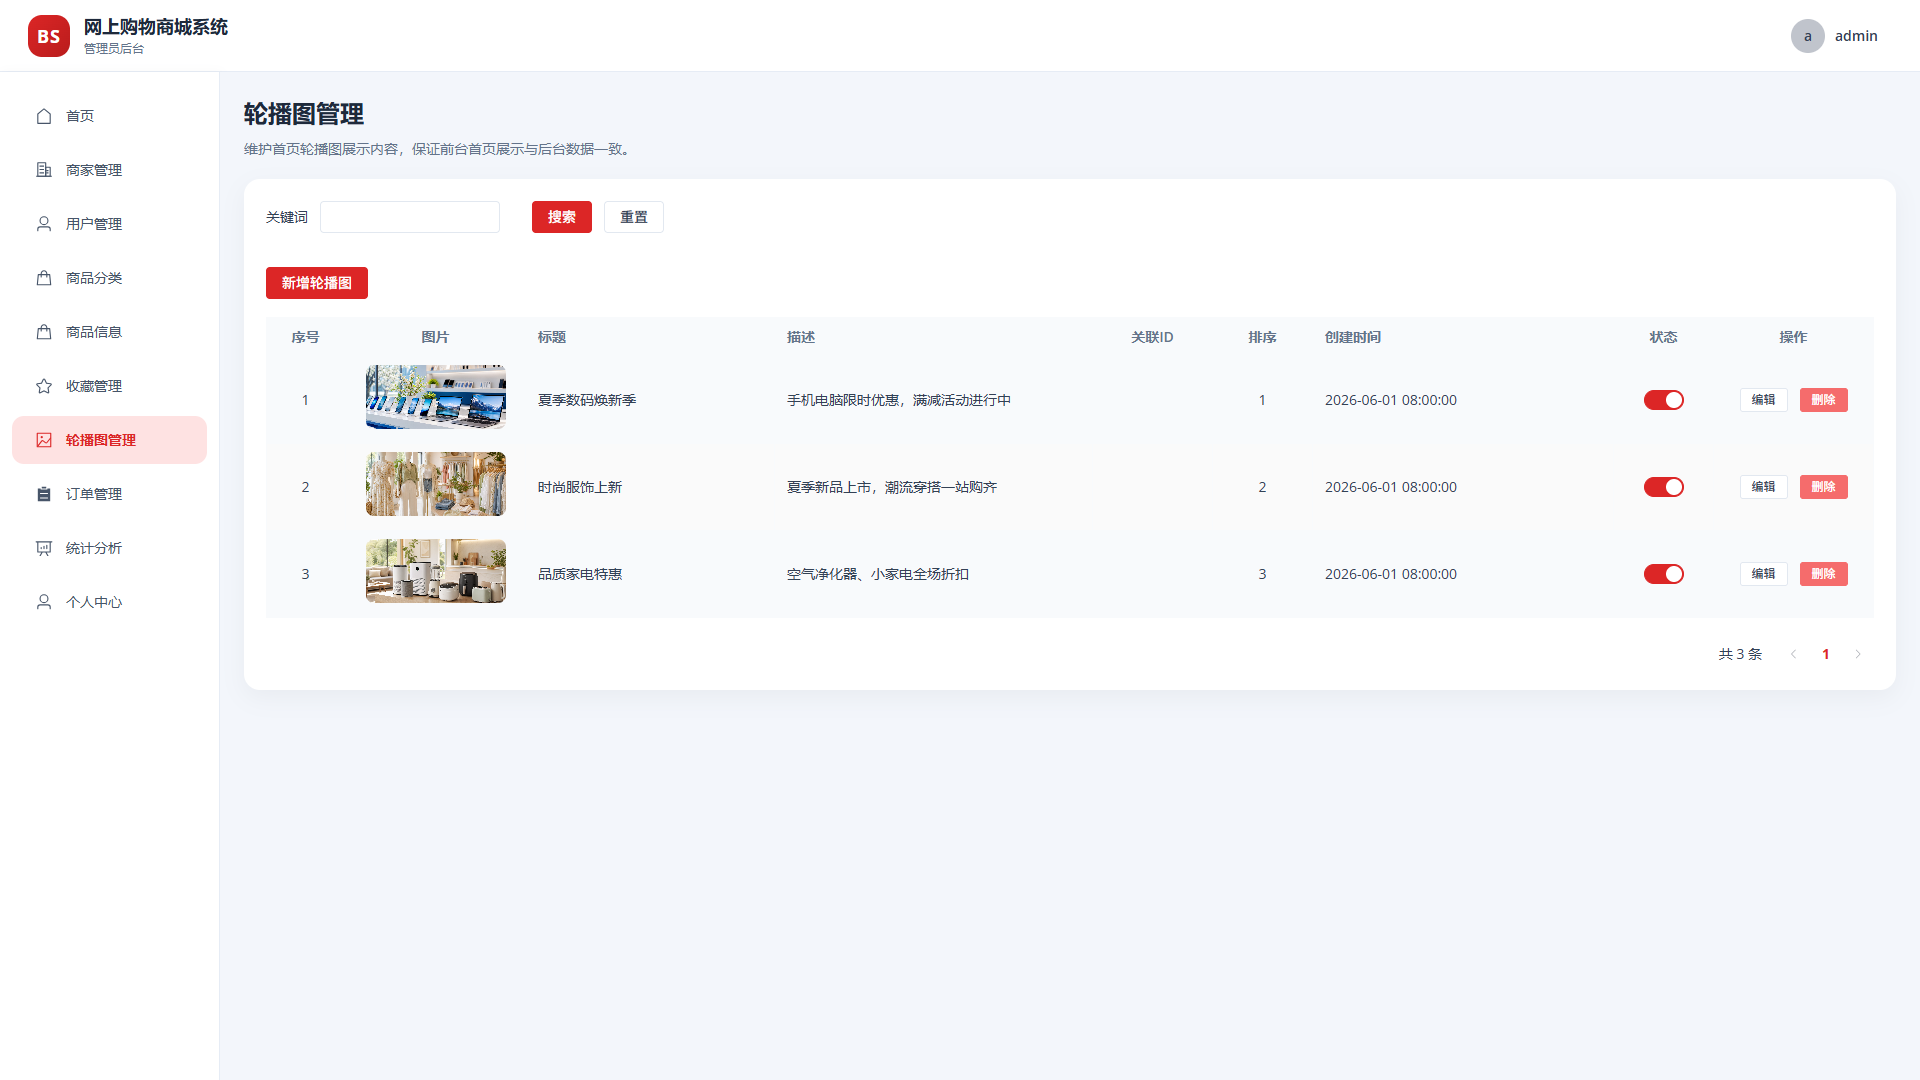Click the admin avatar circle
The image size is (1920, 1080).
pyautogui.click(x=1807, y=36)
